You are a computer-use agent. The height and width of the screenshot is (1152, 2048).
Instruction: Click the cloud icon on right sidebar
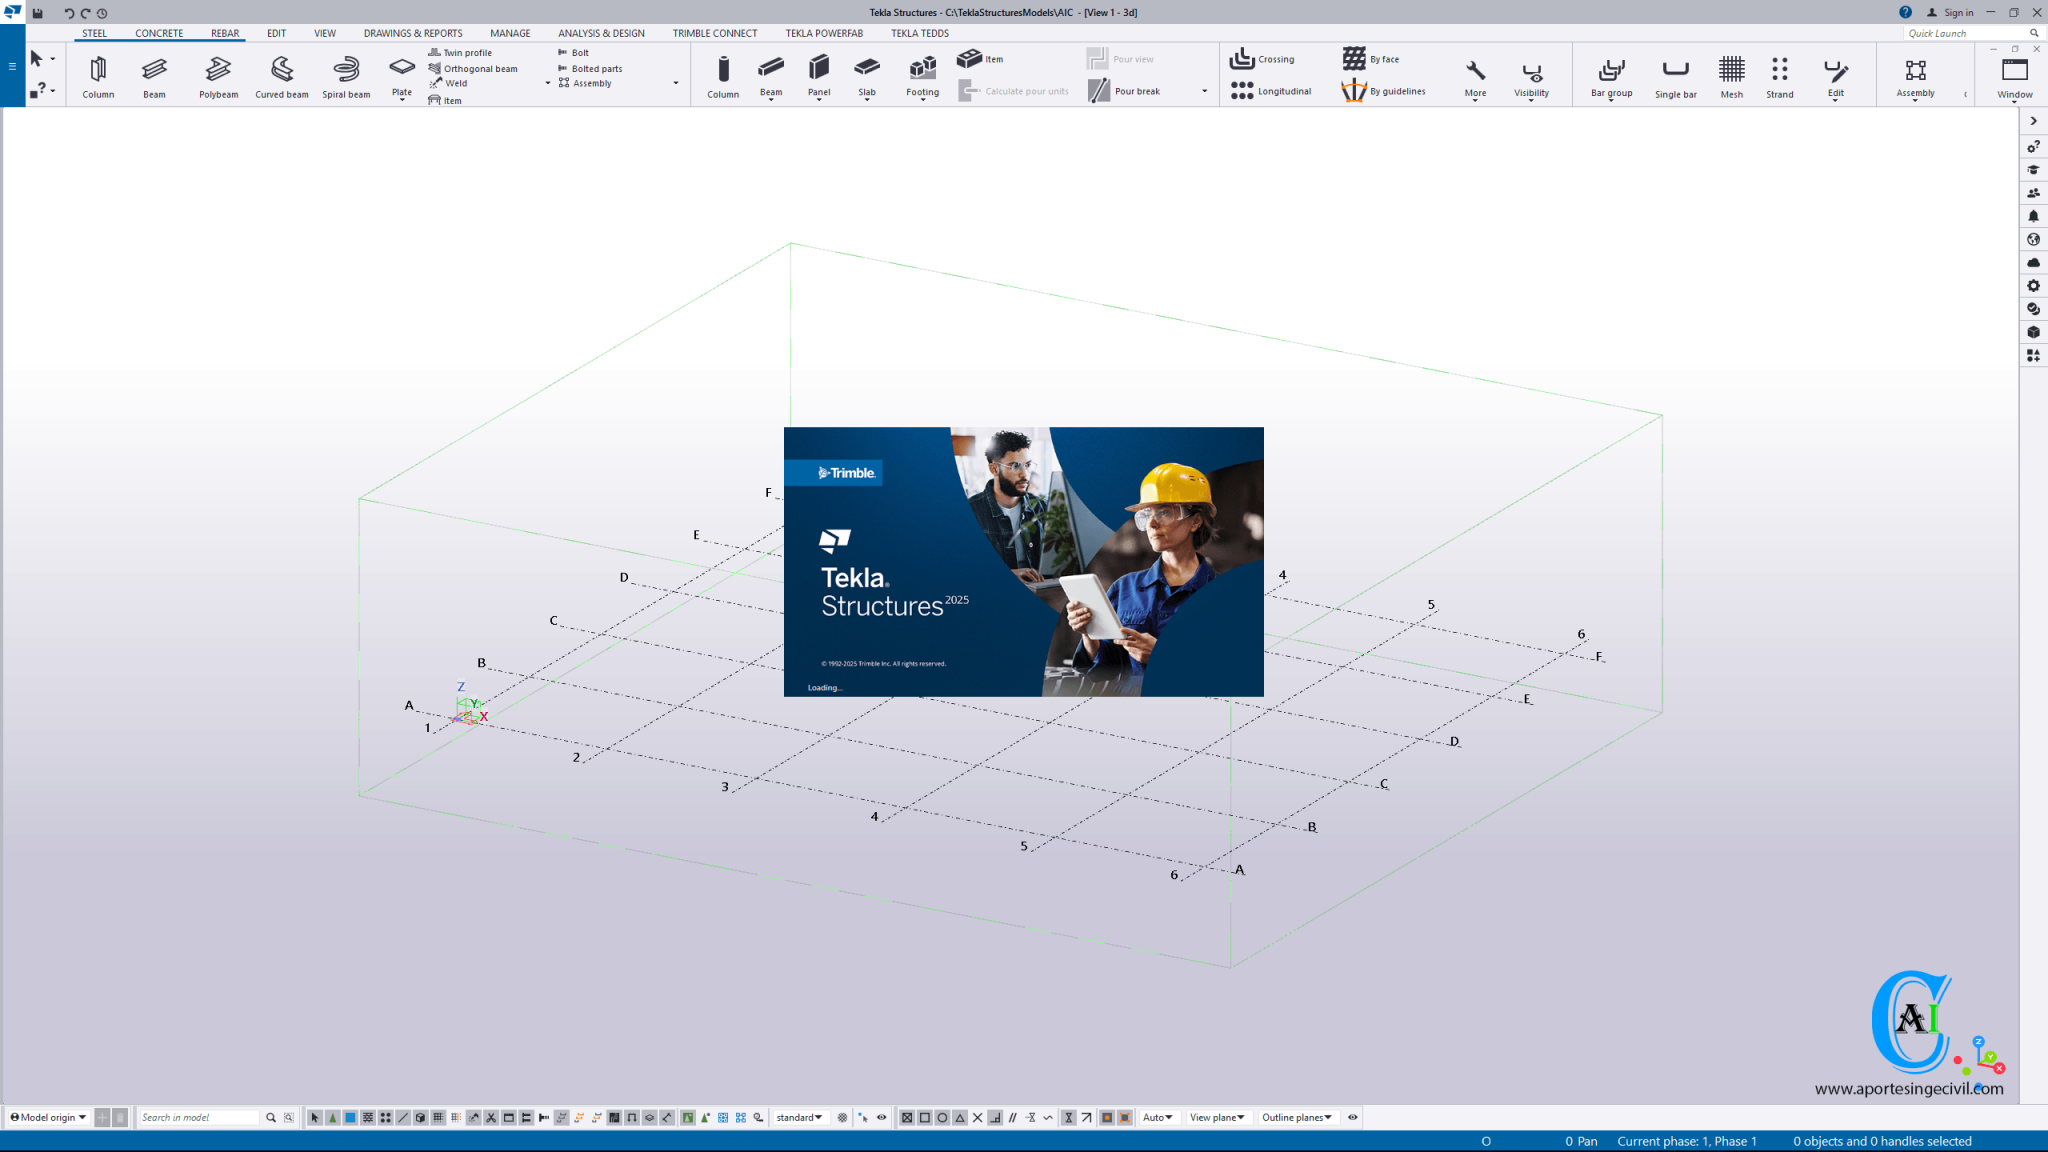point(2033,262)
